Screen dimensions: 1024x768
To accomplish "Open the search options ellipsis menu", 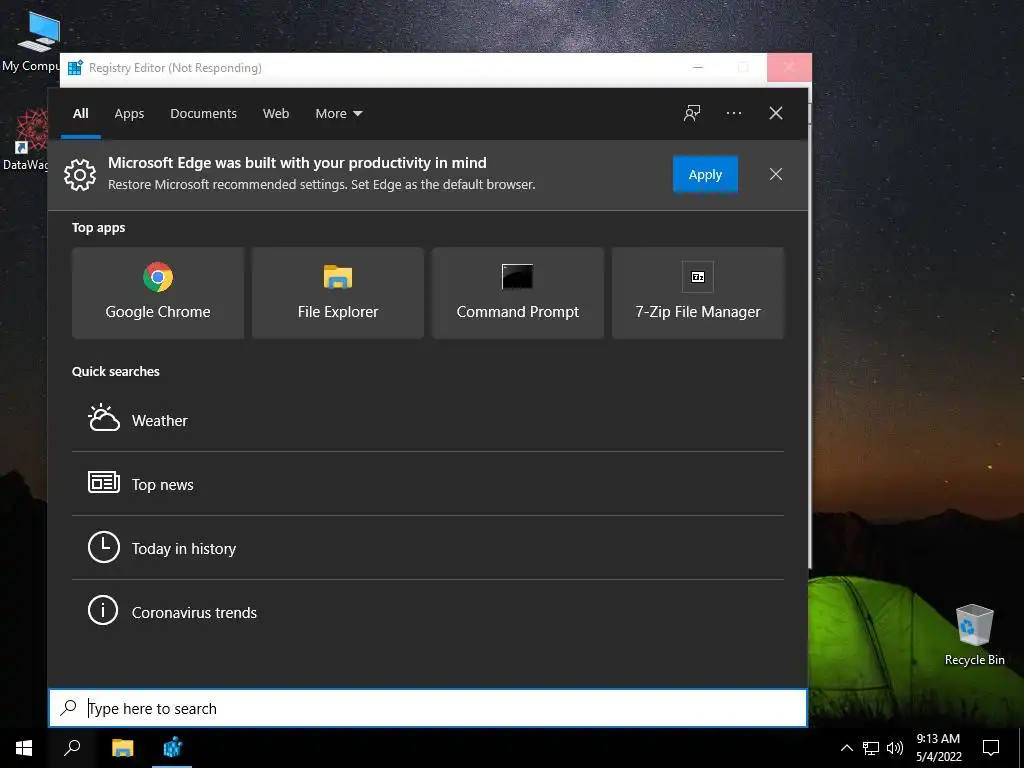I will [x=733, y=113].
